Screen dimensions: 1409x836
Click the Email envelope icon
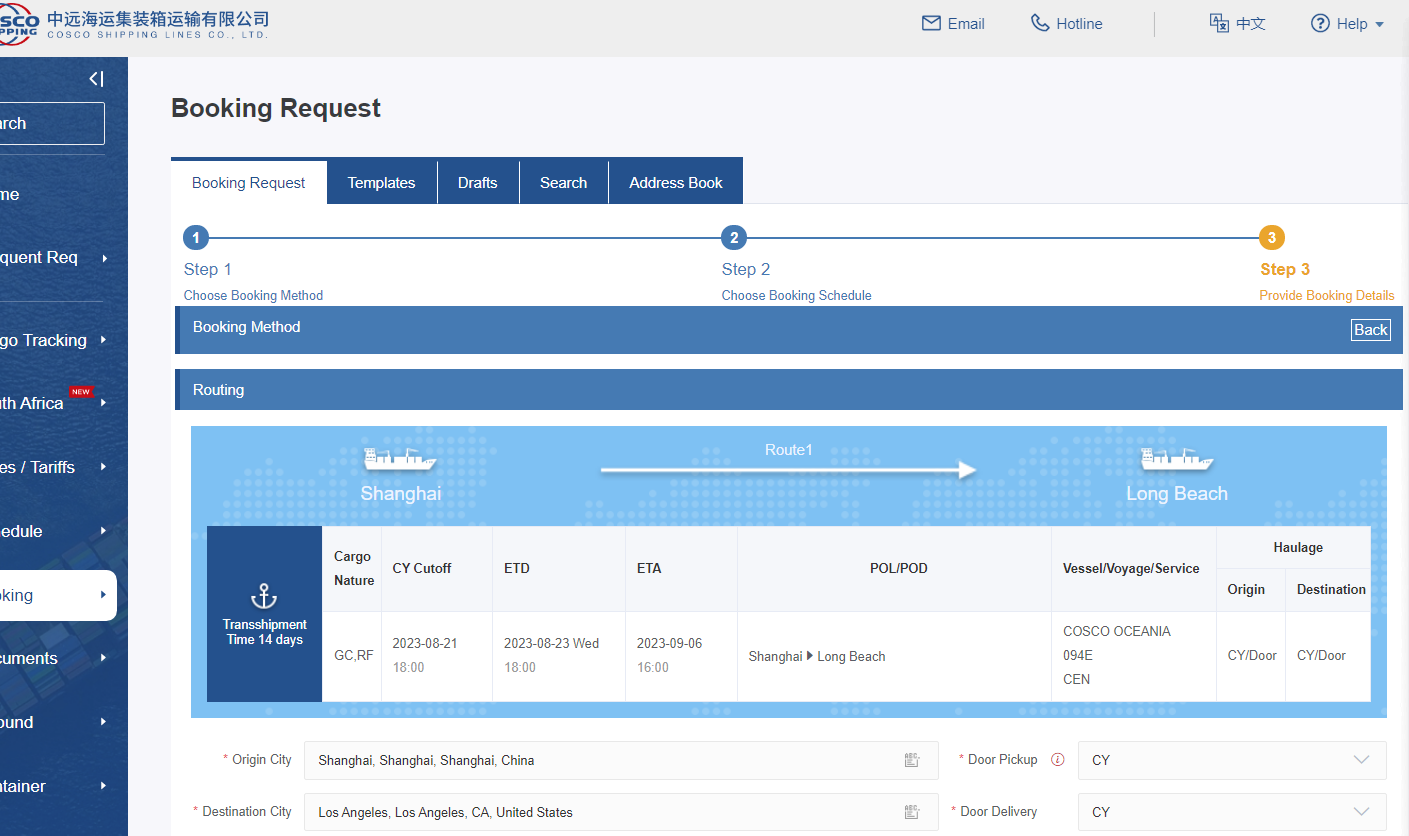tap(931, 23)
